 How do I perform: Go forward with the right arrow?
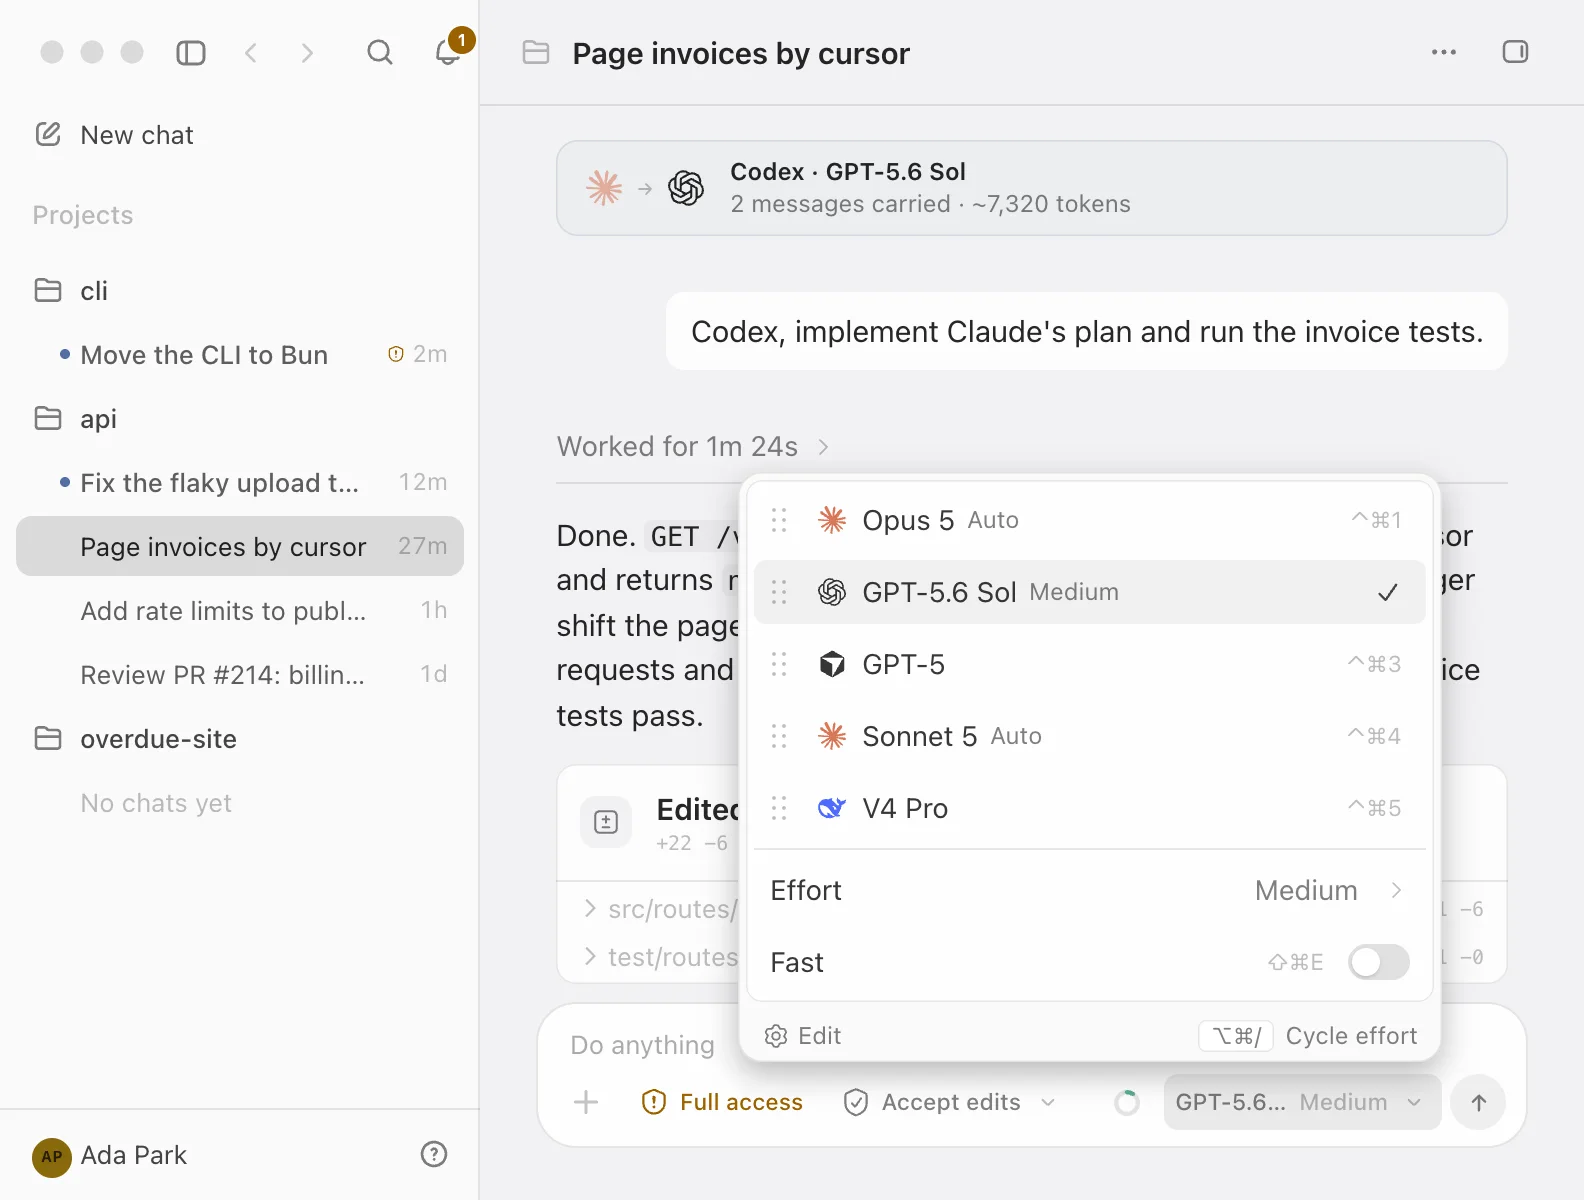click(x=307, y=52)
